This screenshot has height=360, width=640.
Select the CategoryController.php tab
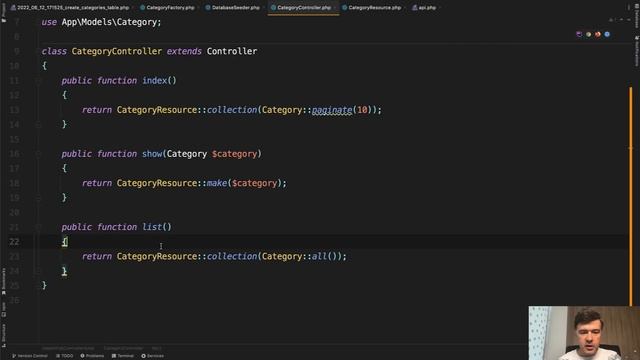(x=303, y=7)
